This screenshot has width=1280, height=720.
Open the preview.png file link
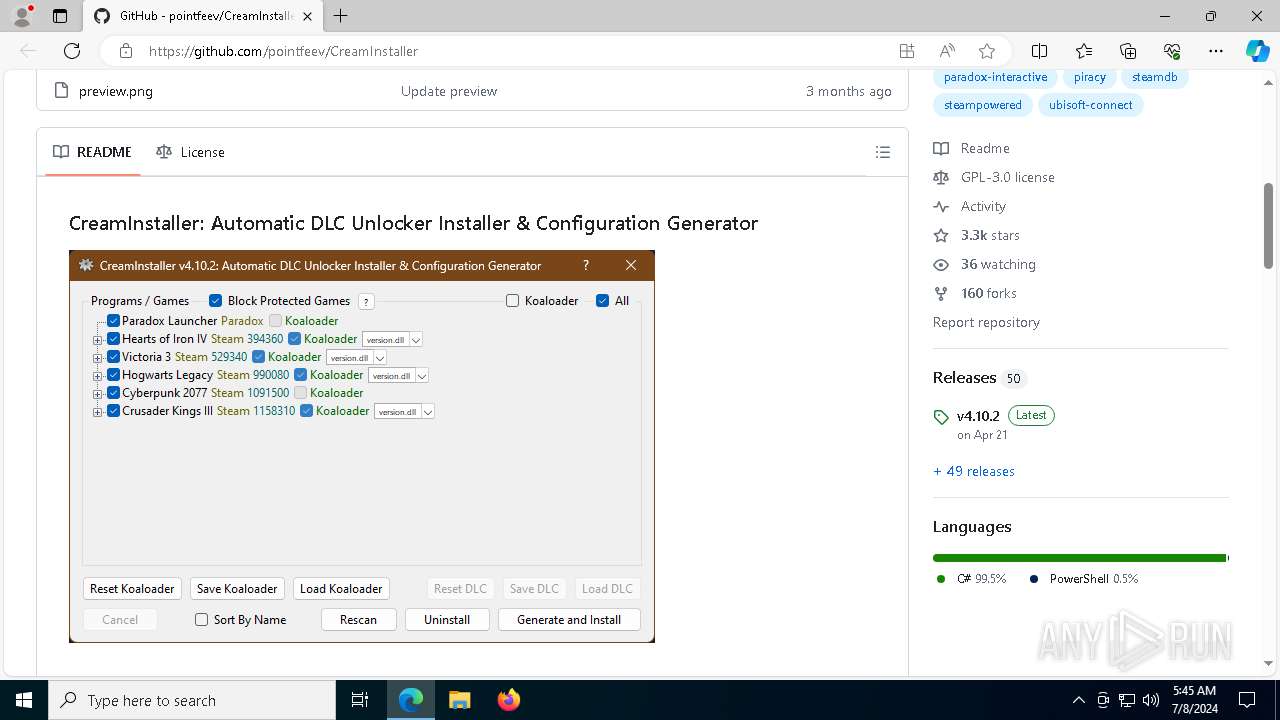pos(116,91)
